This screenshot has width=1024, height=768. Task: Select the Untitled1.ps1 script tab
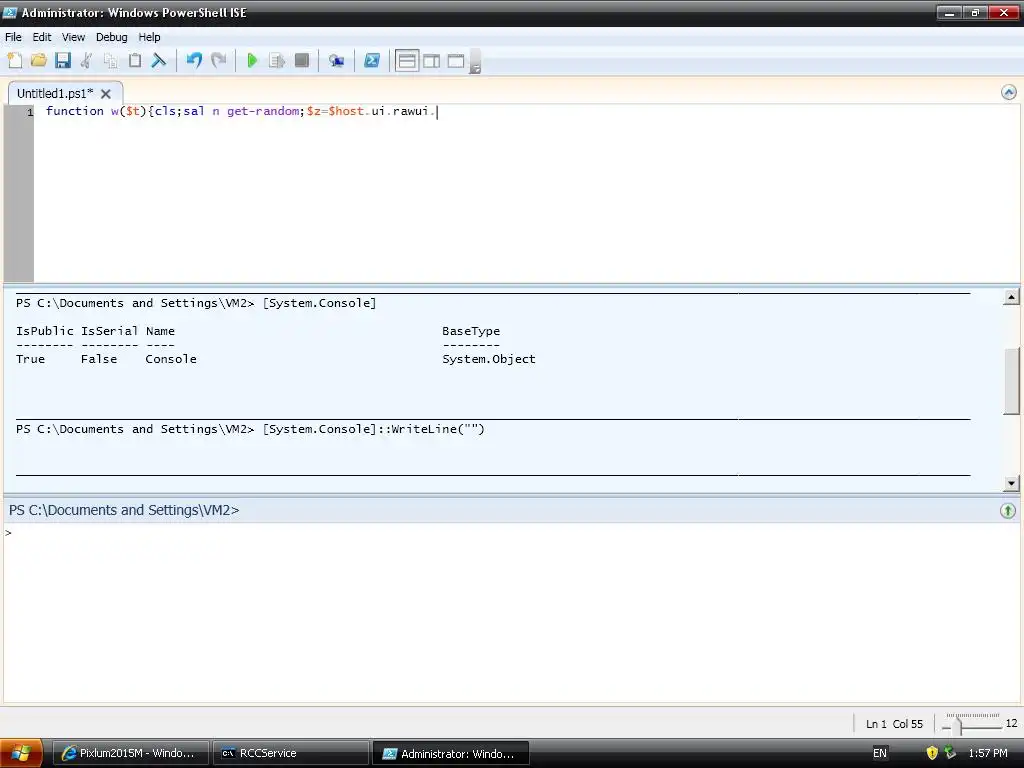(x=55, y=93)
